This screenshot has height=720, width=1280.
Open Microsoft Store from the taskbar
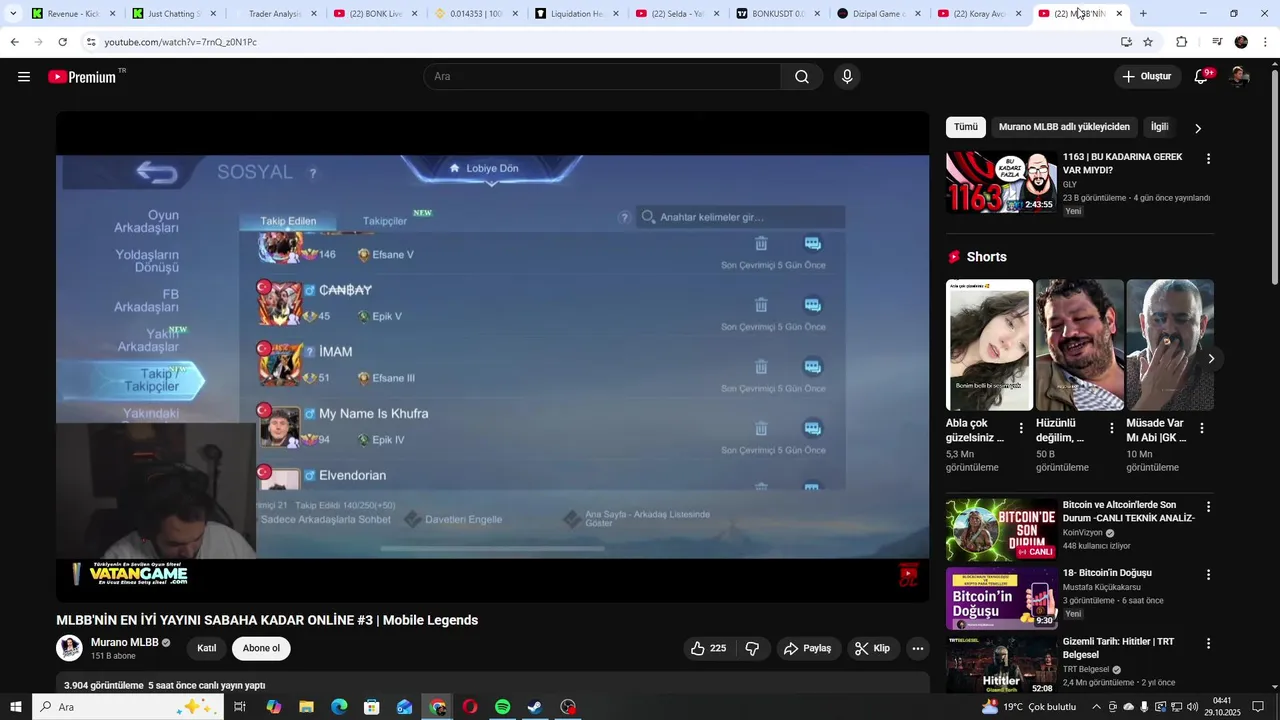371,707
